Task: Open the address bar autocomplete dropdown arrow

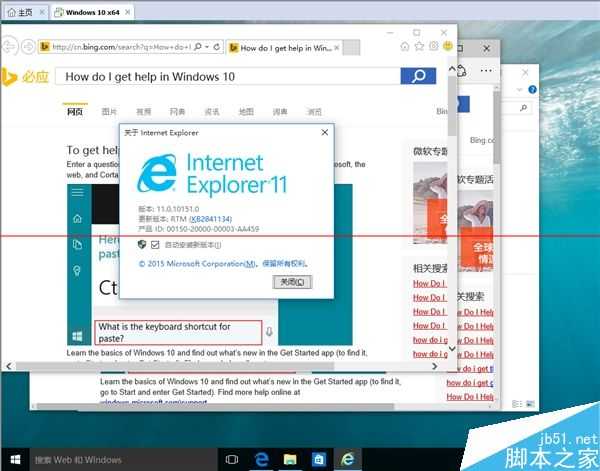Action: point(207,47)
